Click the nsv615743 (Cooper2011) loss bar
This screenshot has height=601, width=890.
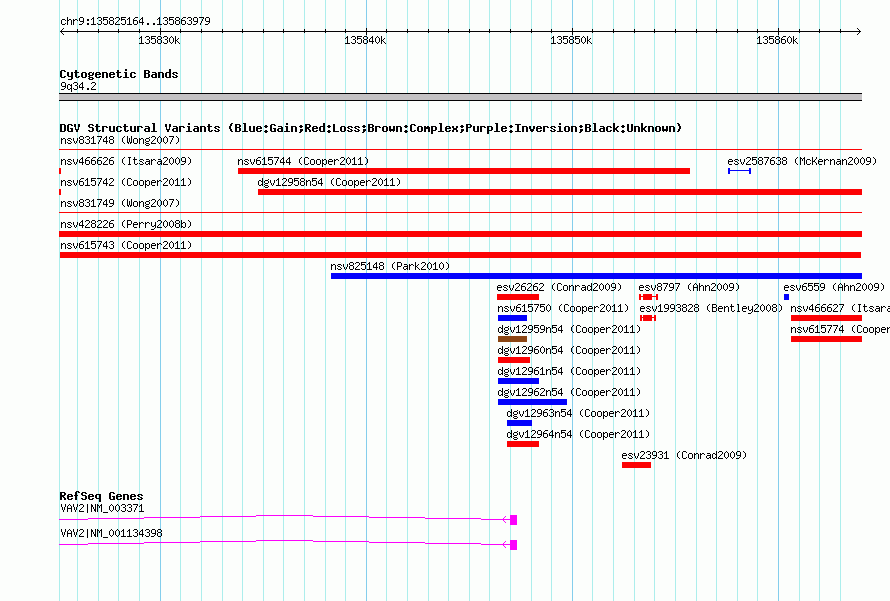(x=460, y=255)
